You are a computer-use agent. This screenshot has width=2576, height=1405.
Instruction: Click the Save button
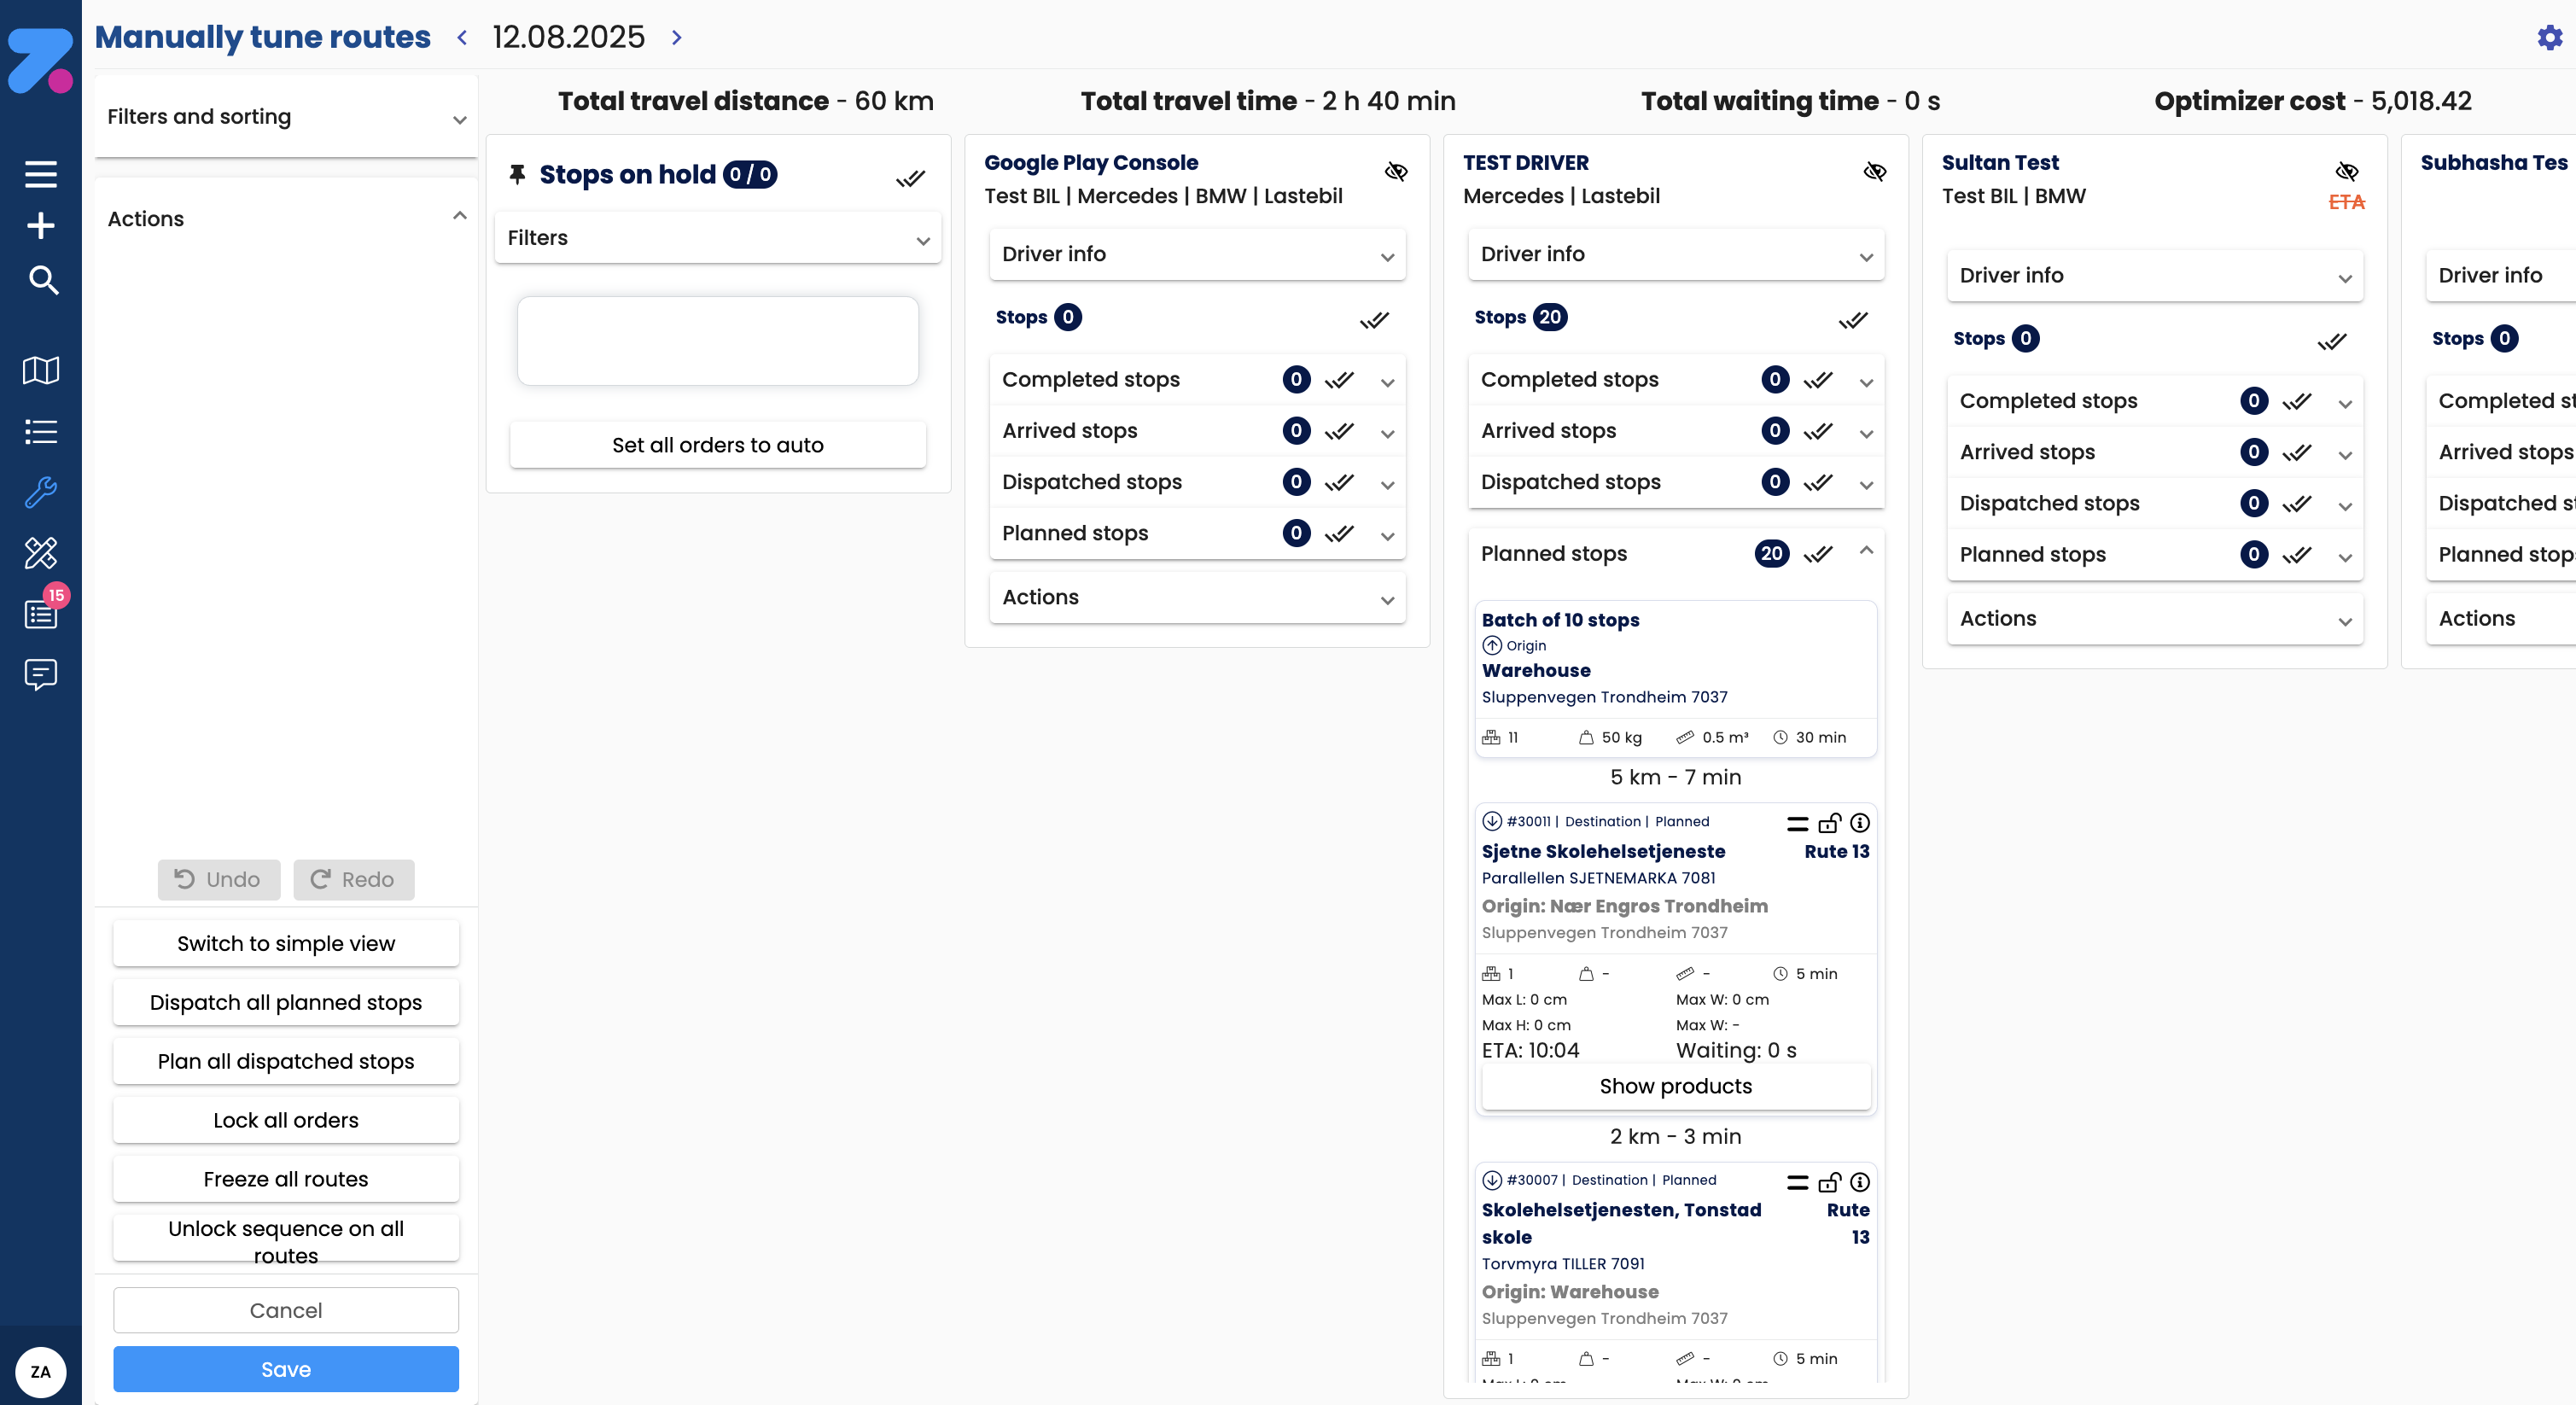pyautogui.click(x=285, y=1369)
